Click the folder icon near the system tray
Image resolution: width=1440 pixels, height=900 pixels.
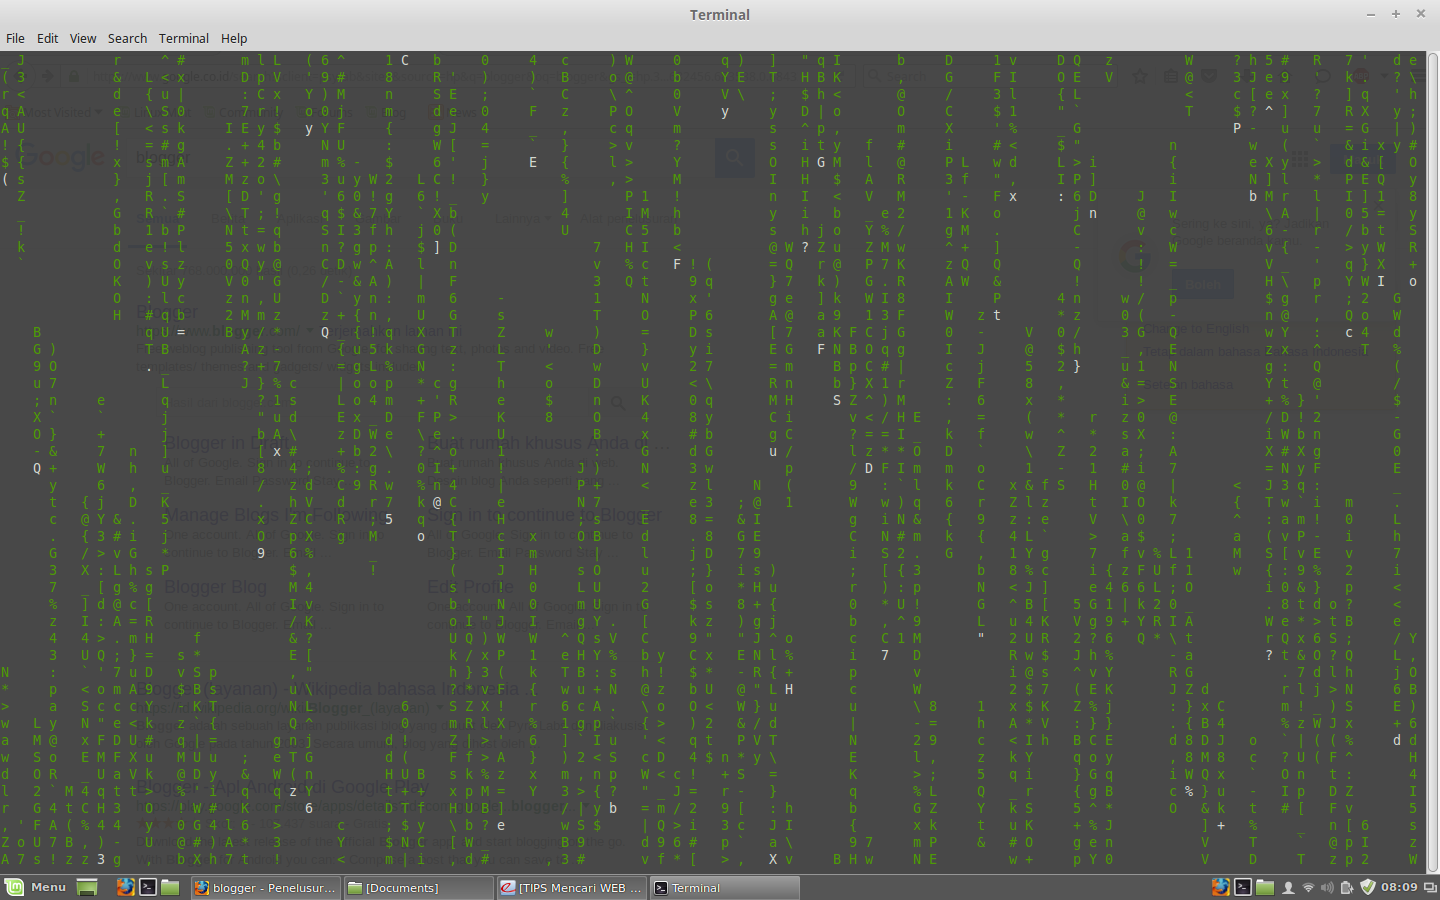[1265, 887]
